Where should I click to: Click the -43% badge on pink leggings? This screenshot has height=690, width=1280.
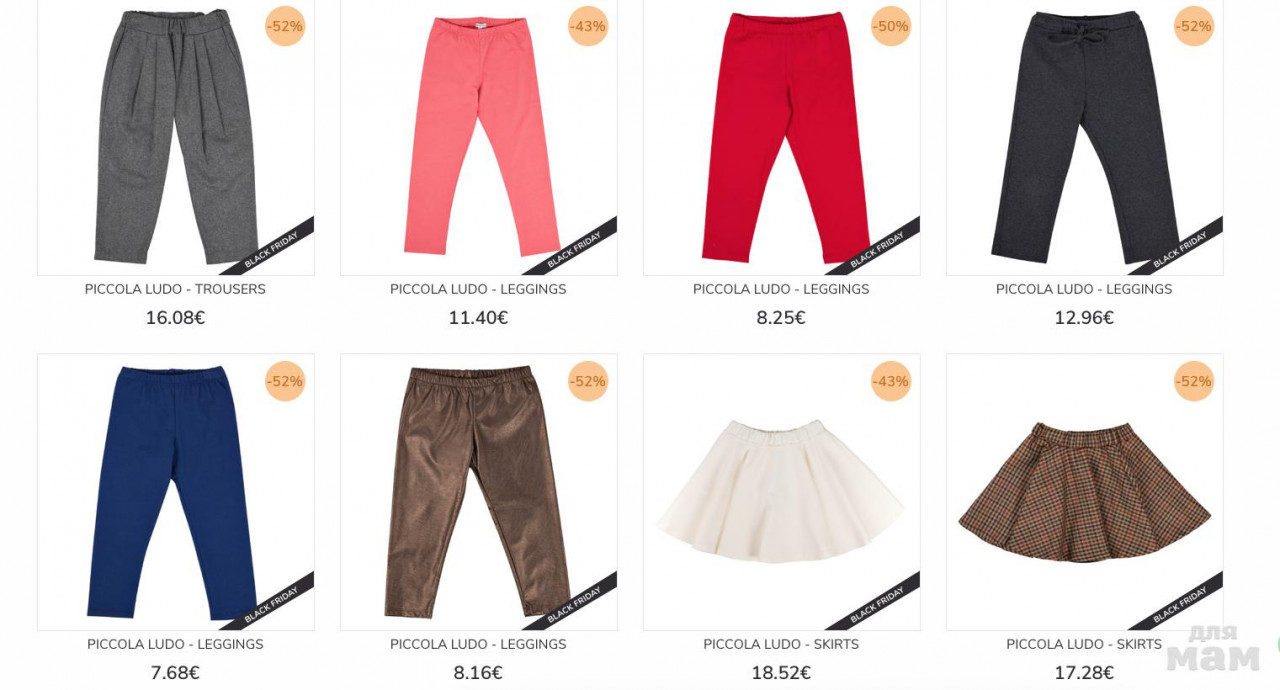(588, 26)
